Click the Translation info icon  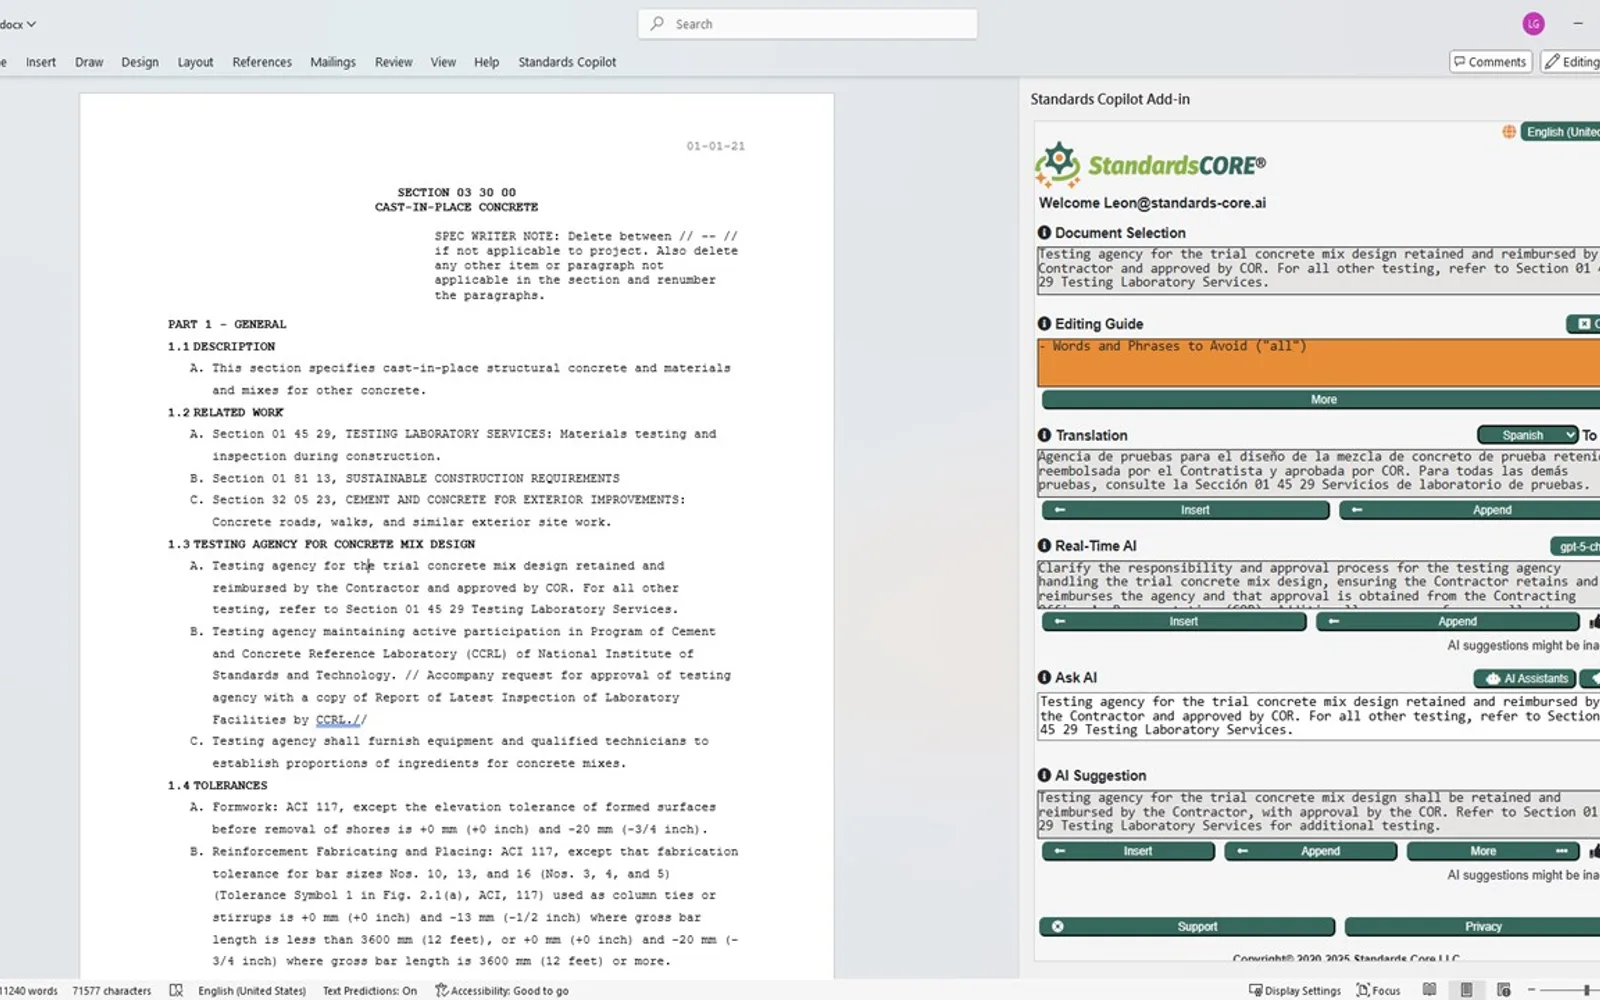click(1044, 435)
